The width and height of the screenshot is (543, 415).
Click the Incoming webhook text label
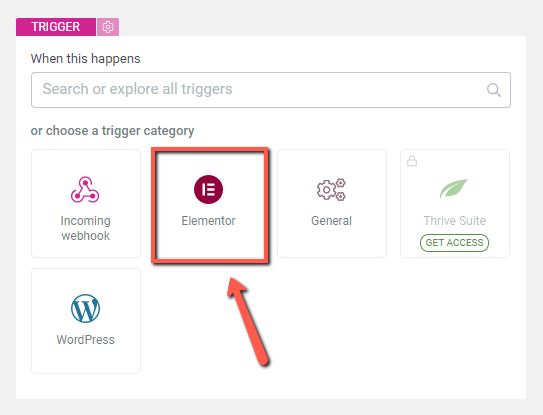[86, 228]
